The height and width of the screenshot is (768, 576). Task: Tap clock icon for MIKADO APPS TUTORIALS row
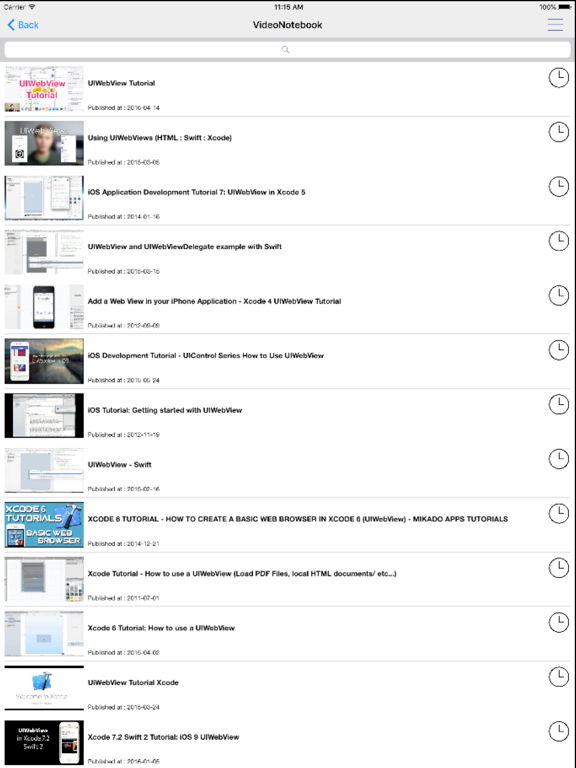(x=558, y=513)
